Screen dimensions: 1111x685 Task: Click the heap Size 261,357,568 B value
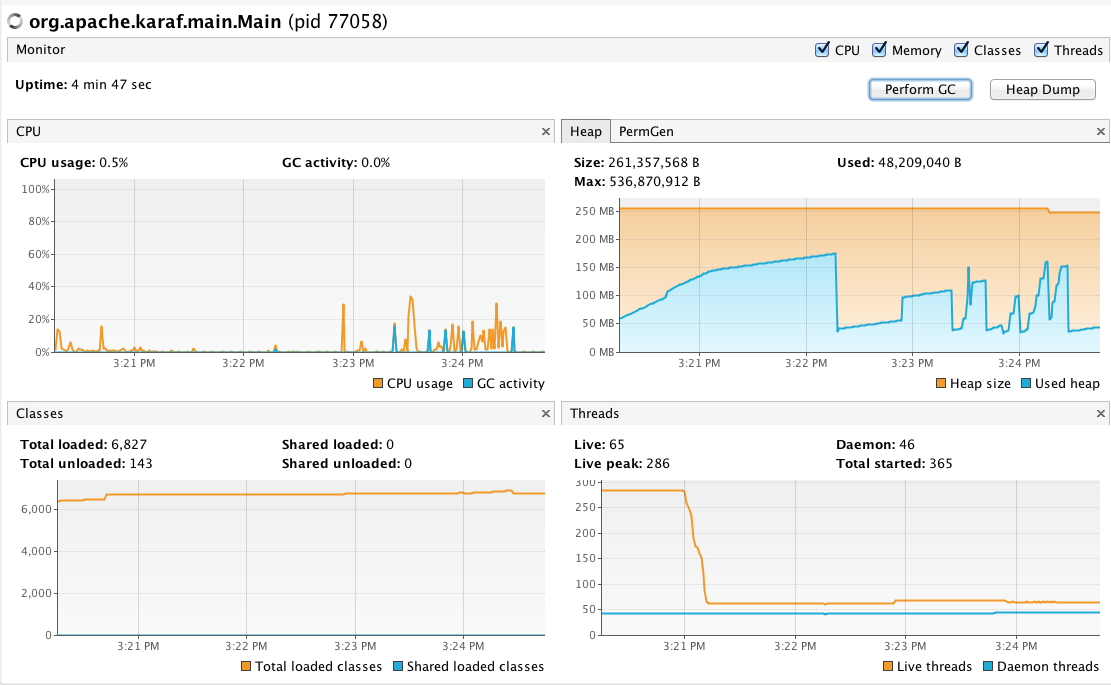pyautogui.click(x=653, y=162)
